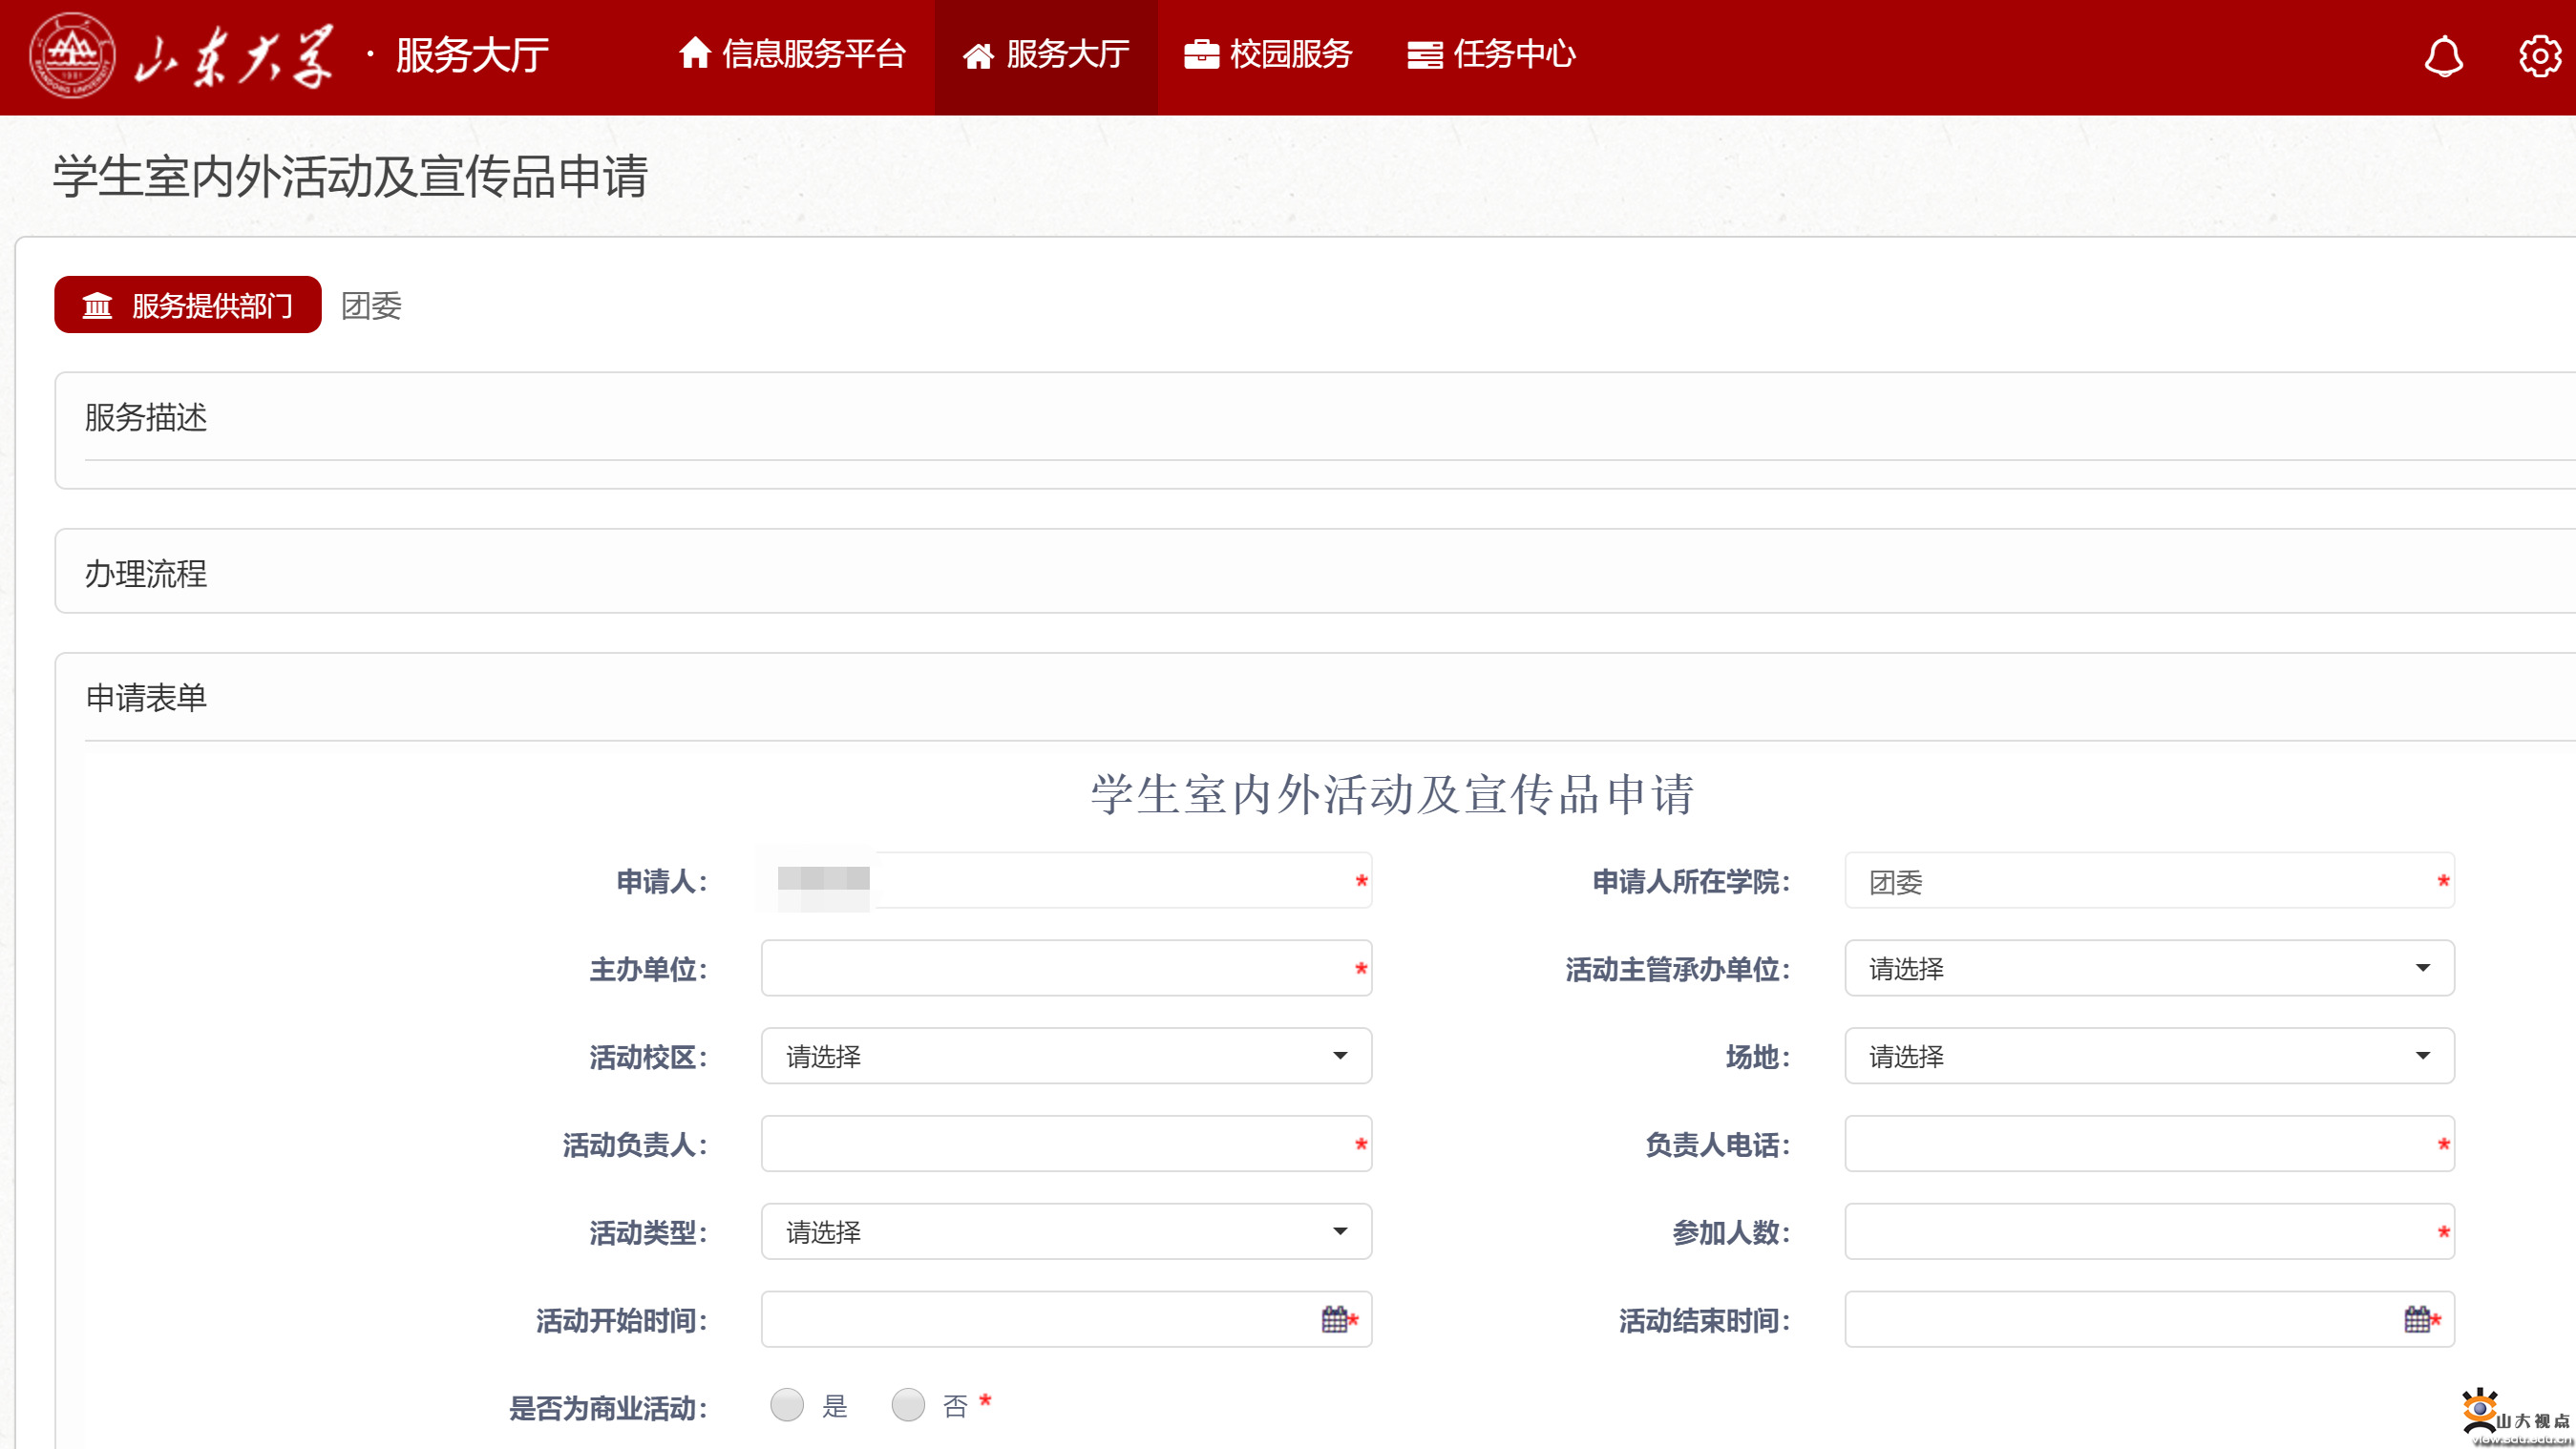Screen dimensions: 2576x1449
Task: Click the building icon in 服务提供部门
Action: click(x=97, y=305)
